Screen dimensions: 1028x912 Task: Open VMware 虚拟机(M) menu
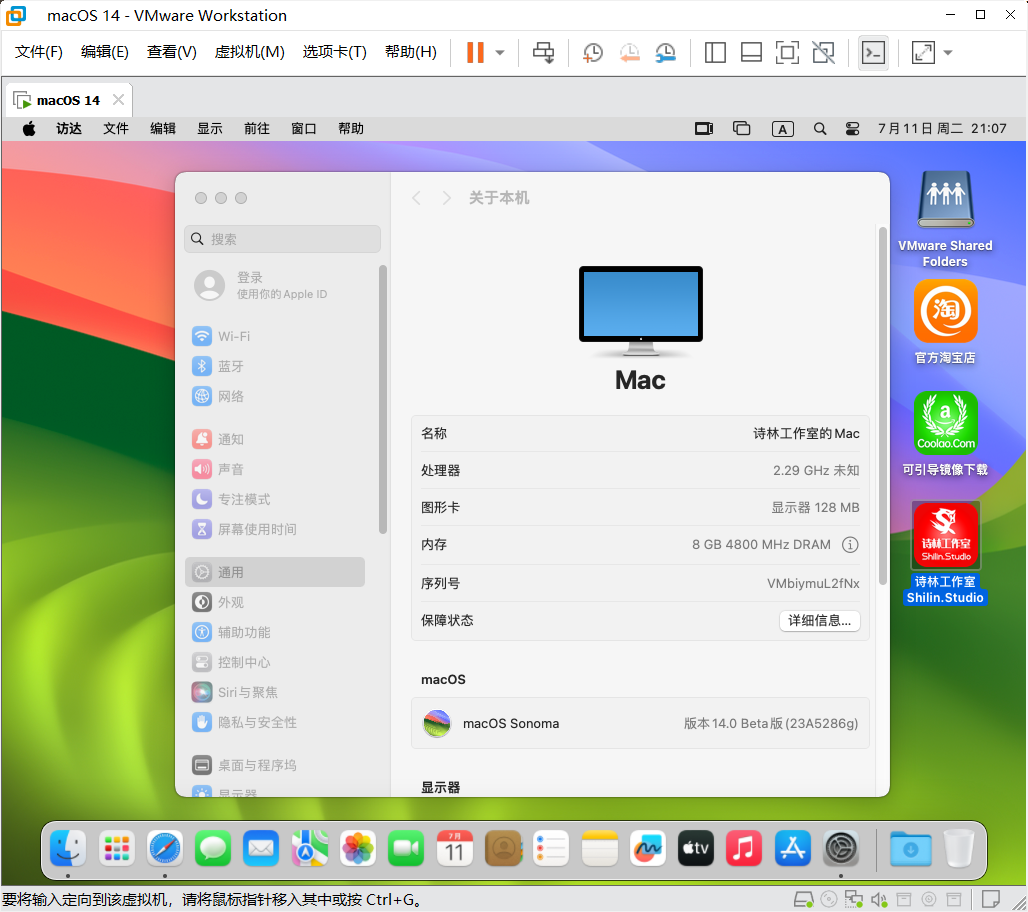250,52
